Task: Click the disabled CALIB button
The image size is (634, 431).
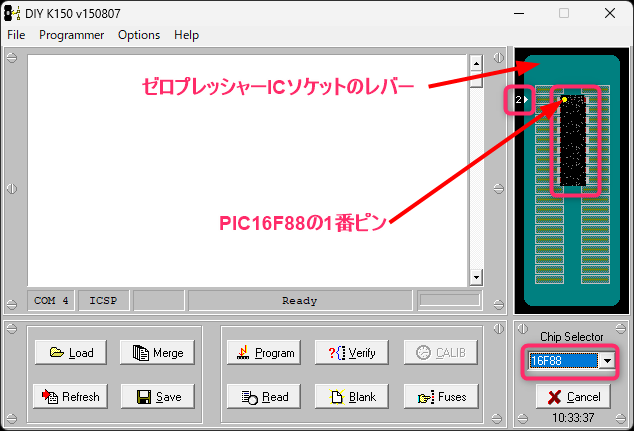Action: (x=441, y=353)
